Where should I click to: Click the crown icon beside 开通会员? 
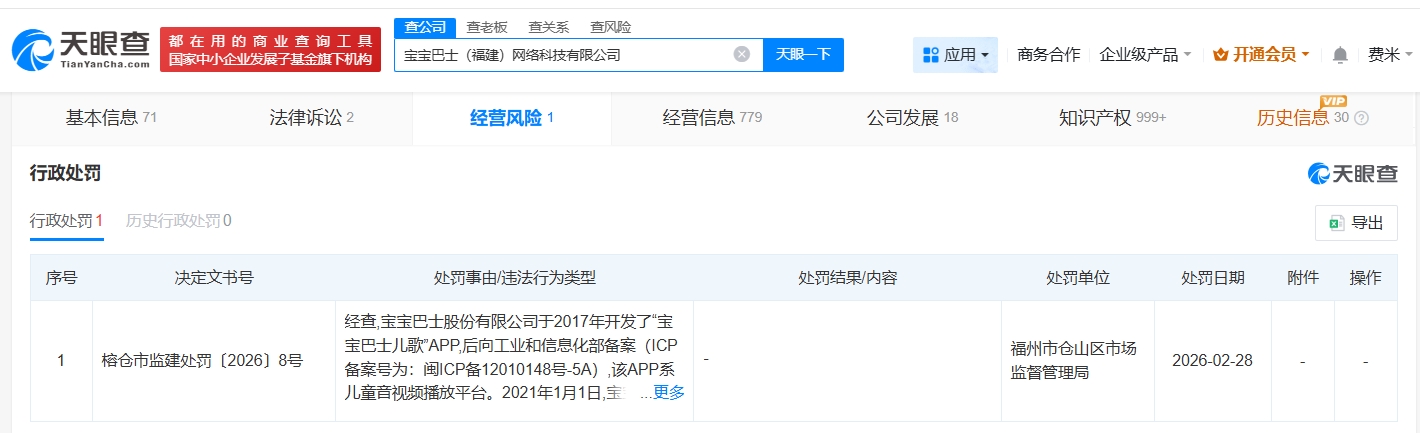1220,55
